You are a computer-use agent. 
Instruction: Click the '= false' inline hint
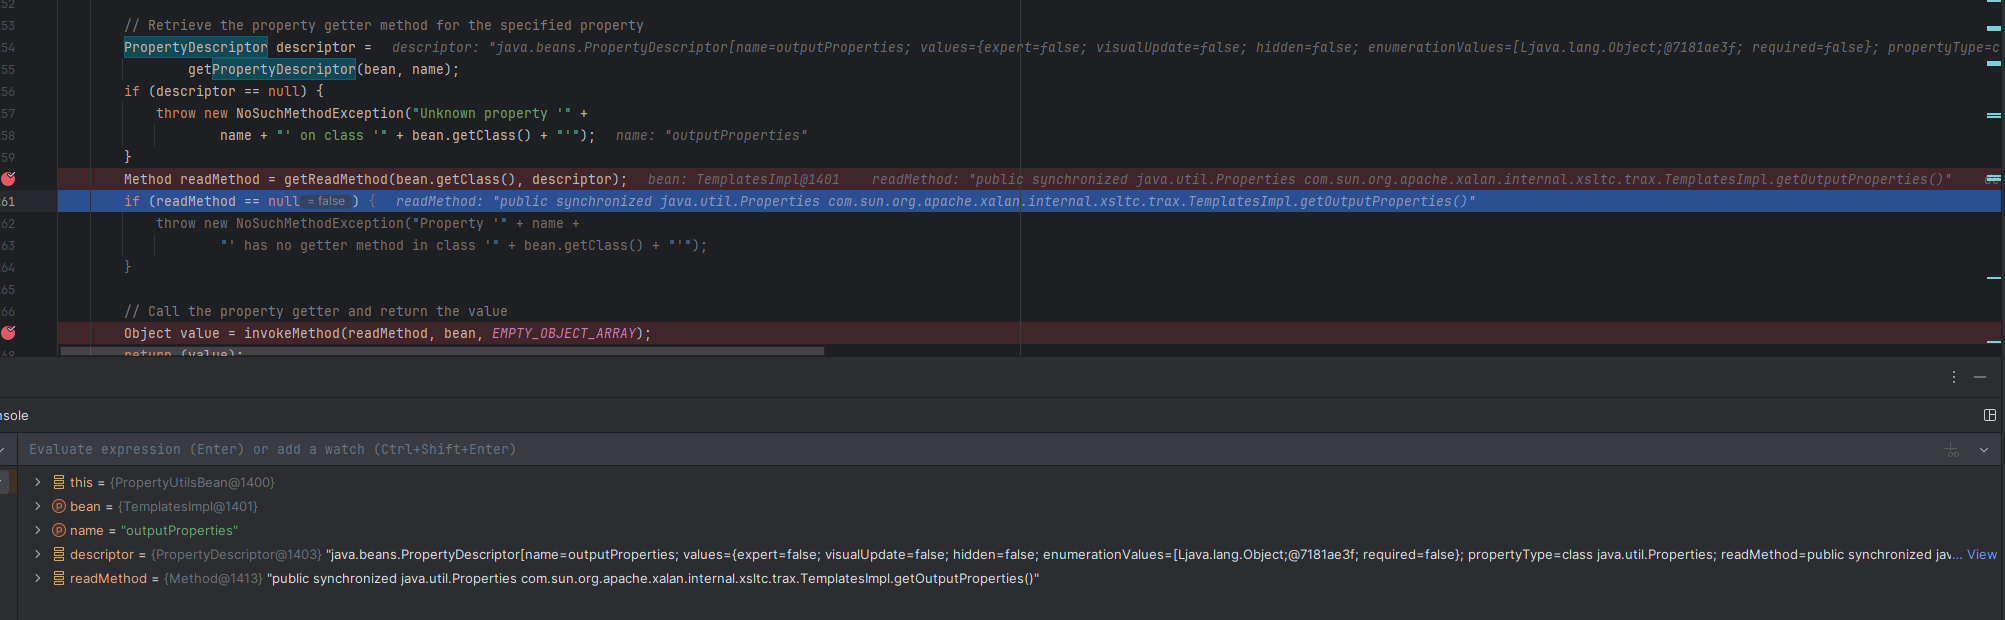[x=327, y=201]
